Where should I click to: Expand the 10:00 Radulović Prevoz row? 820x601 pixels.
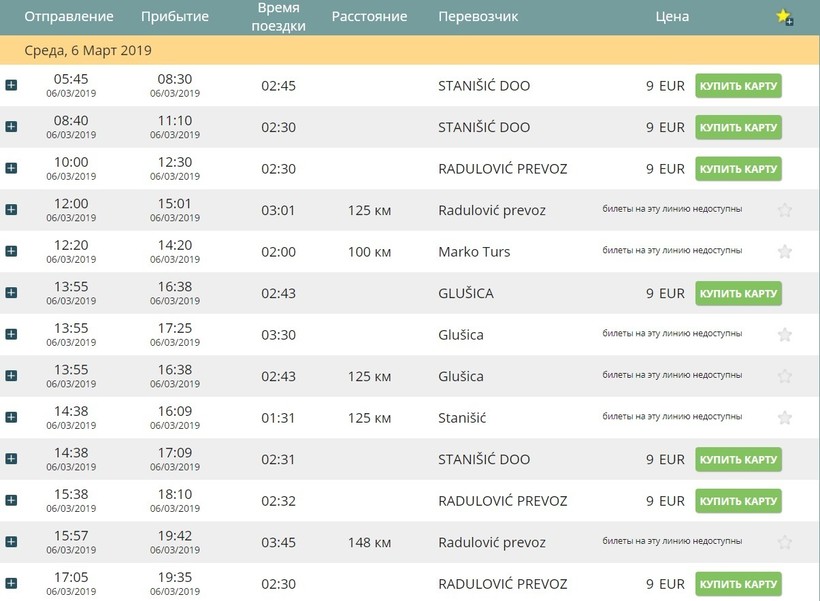pyautogui.click(x=11, y=168)
